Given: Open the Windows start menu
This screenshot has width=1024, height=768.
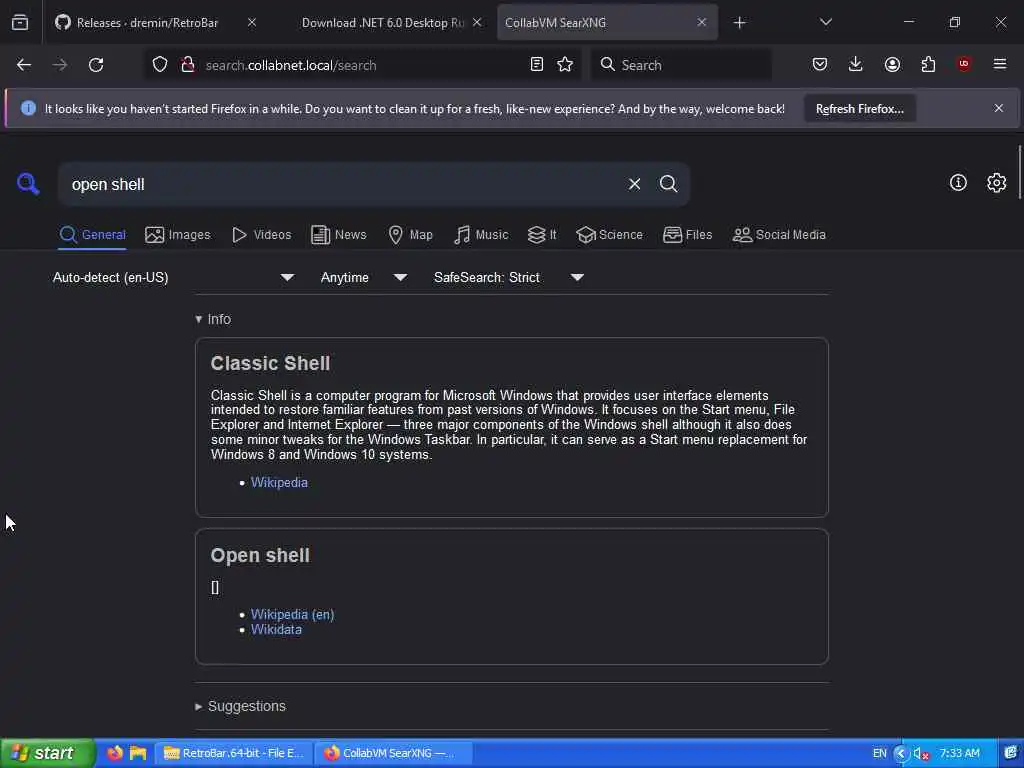Looking at the screenshot, I should pyautogui.click(x=47, y=753).
